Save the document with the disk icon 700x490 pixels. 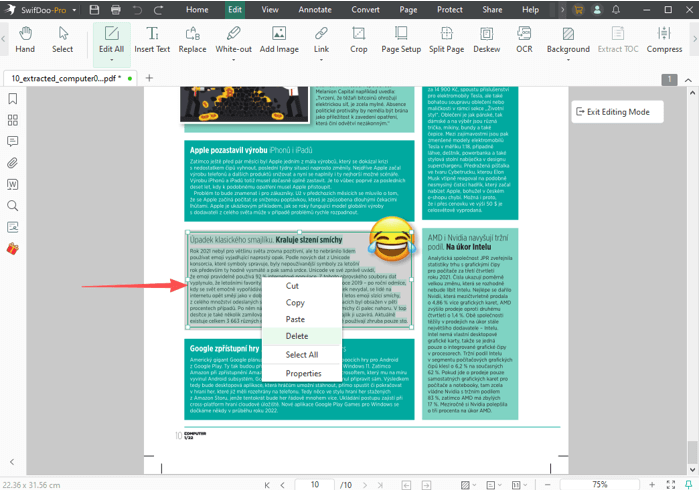point(94,10)
